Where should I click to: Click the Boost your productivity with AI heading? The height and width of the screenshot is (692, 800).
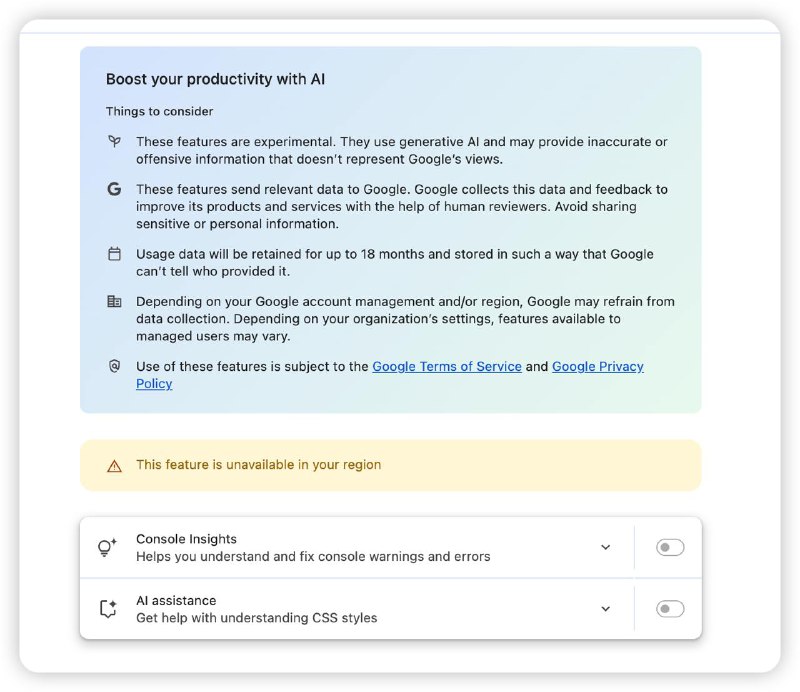(x=215, y=79)
